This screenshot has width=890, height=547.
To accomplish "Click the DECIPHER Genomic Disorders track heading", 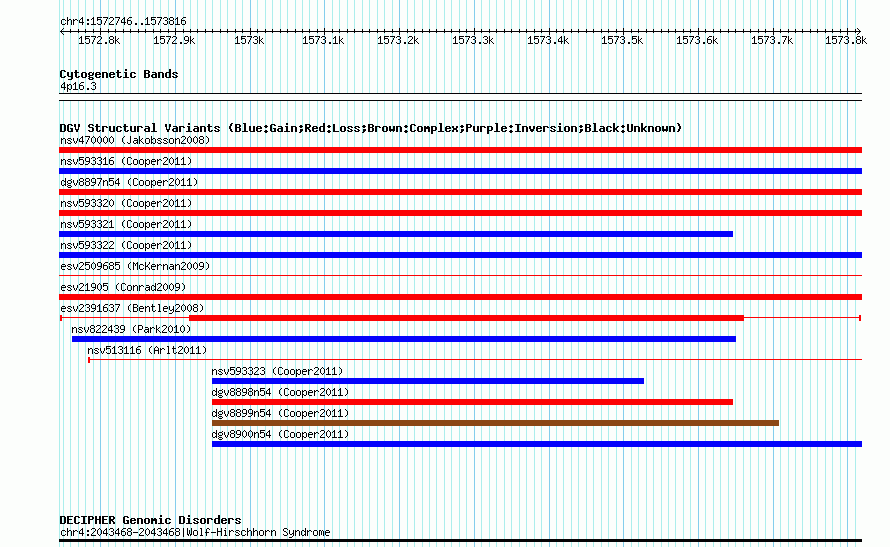I will 150,520.
